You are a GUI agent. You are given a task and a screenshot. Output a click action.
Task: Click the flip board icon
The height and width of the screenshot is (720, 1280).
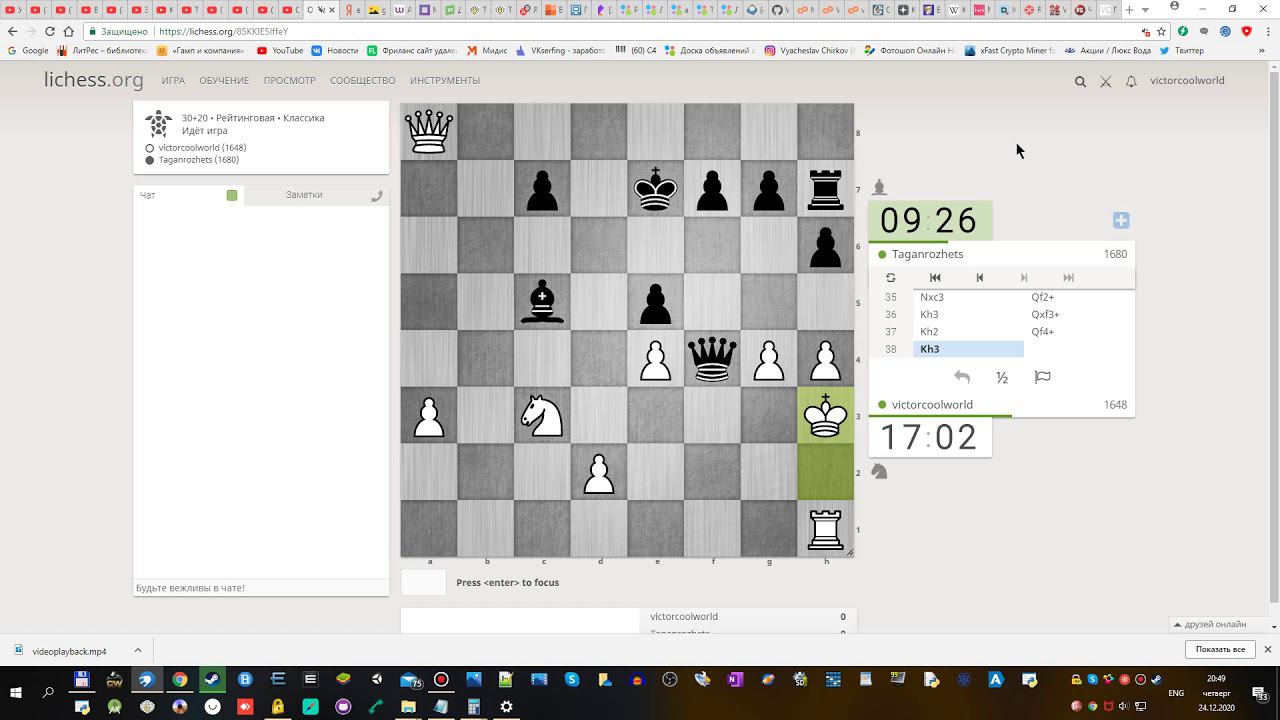click(x=890, y=278)
